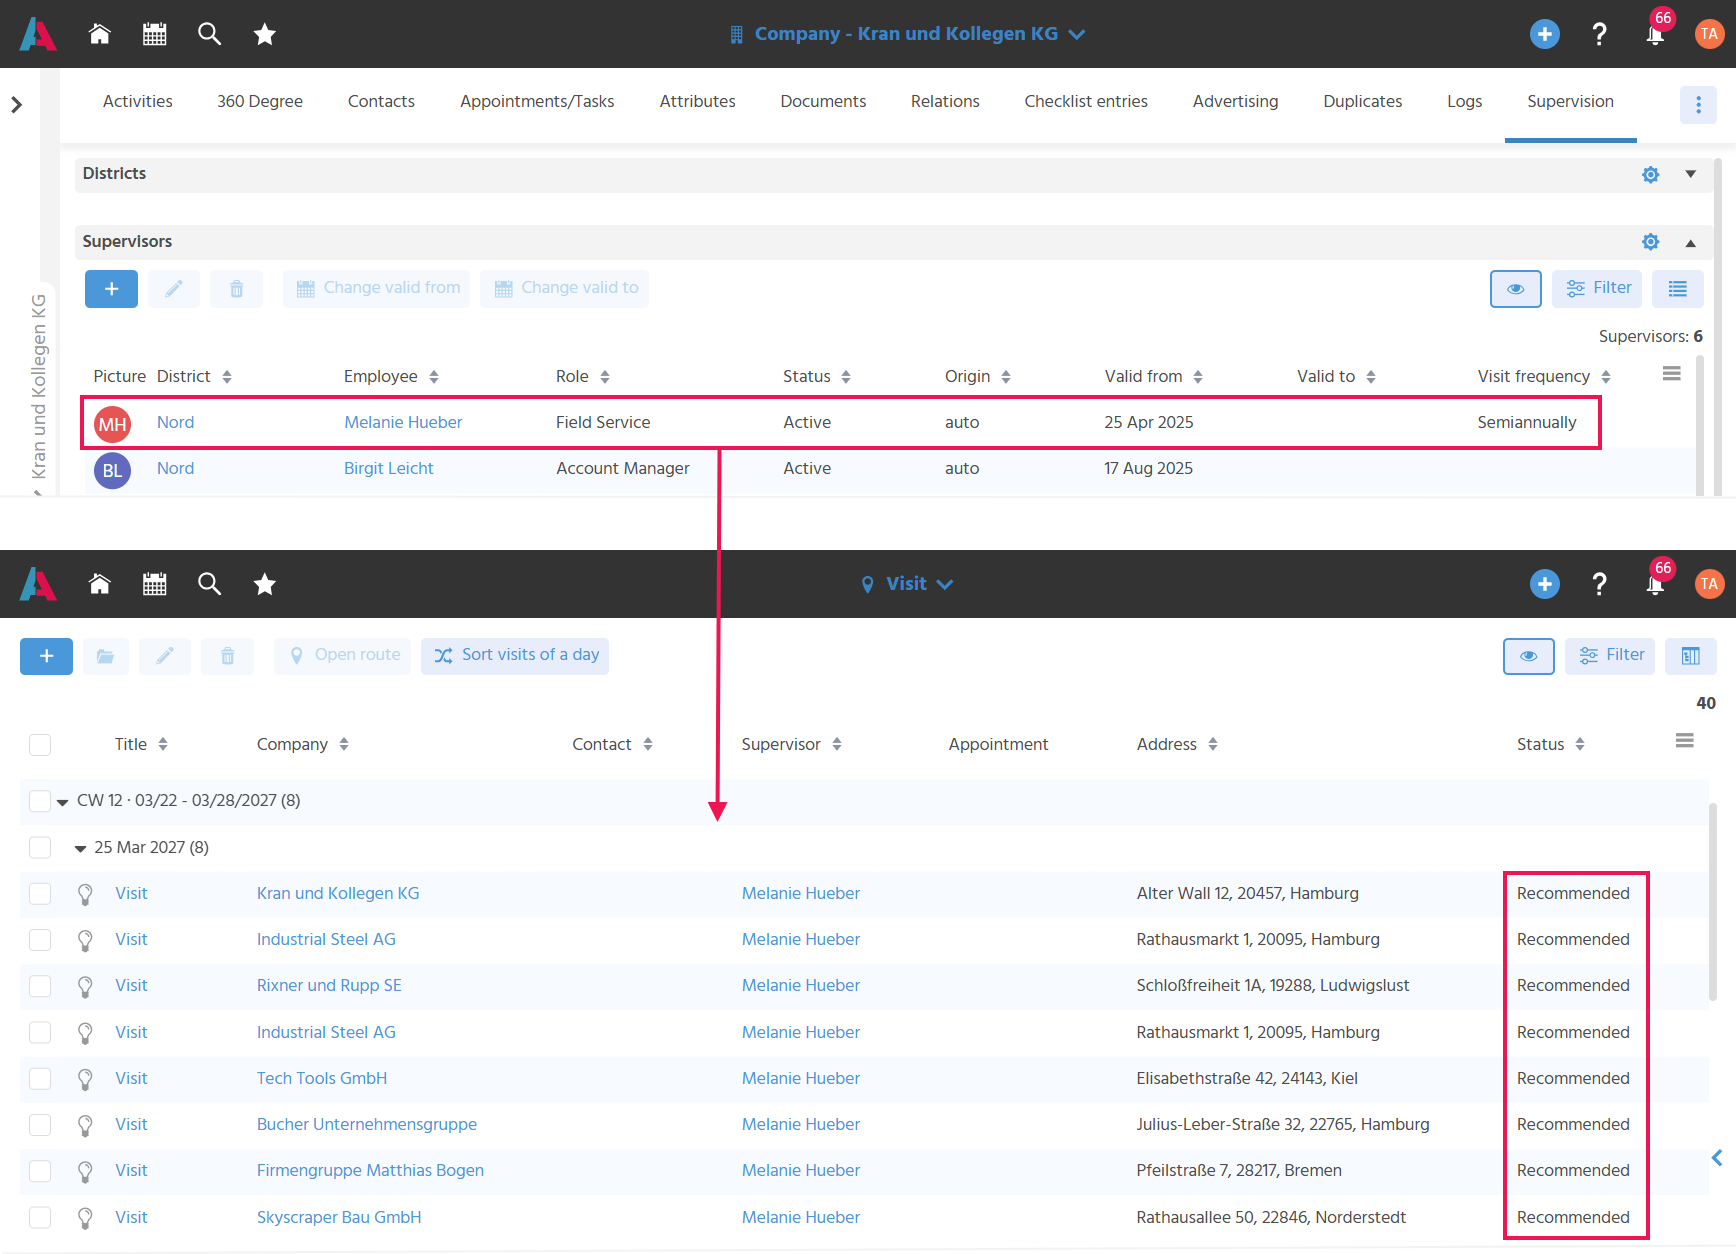The image size is (1736, 1254).
Task: Tick the checkbox for group CW 12
Action: tap(40, 801)
